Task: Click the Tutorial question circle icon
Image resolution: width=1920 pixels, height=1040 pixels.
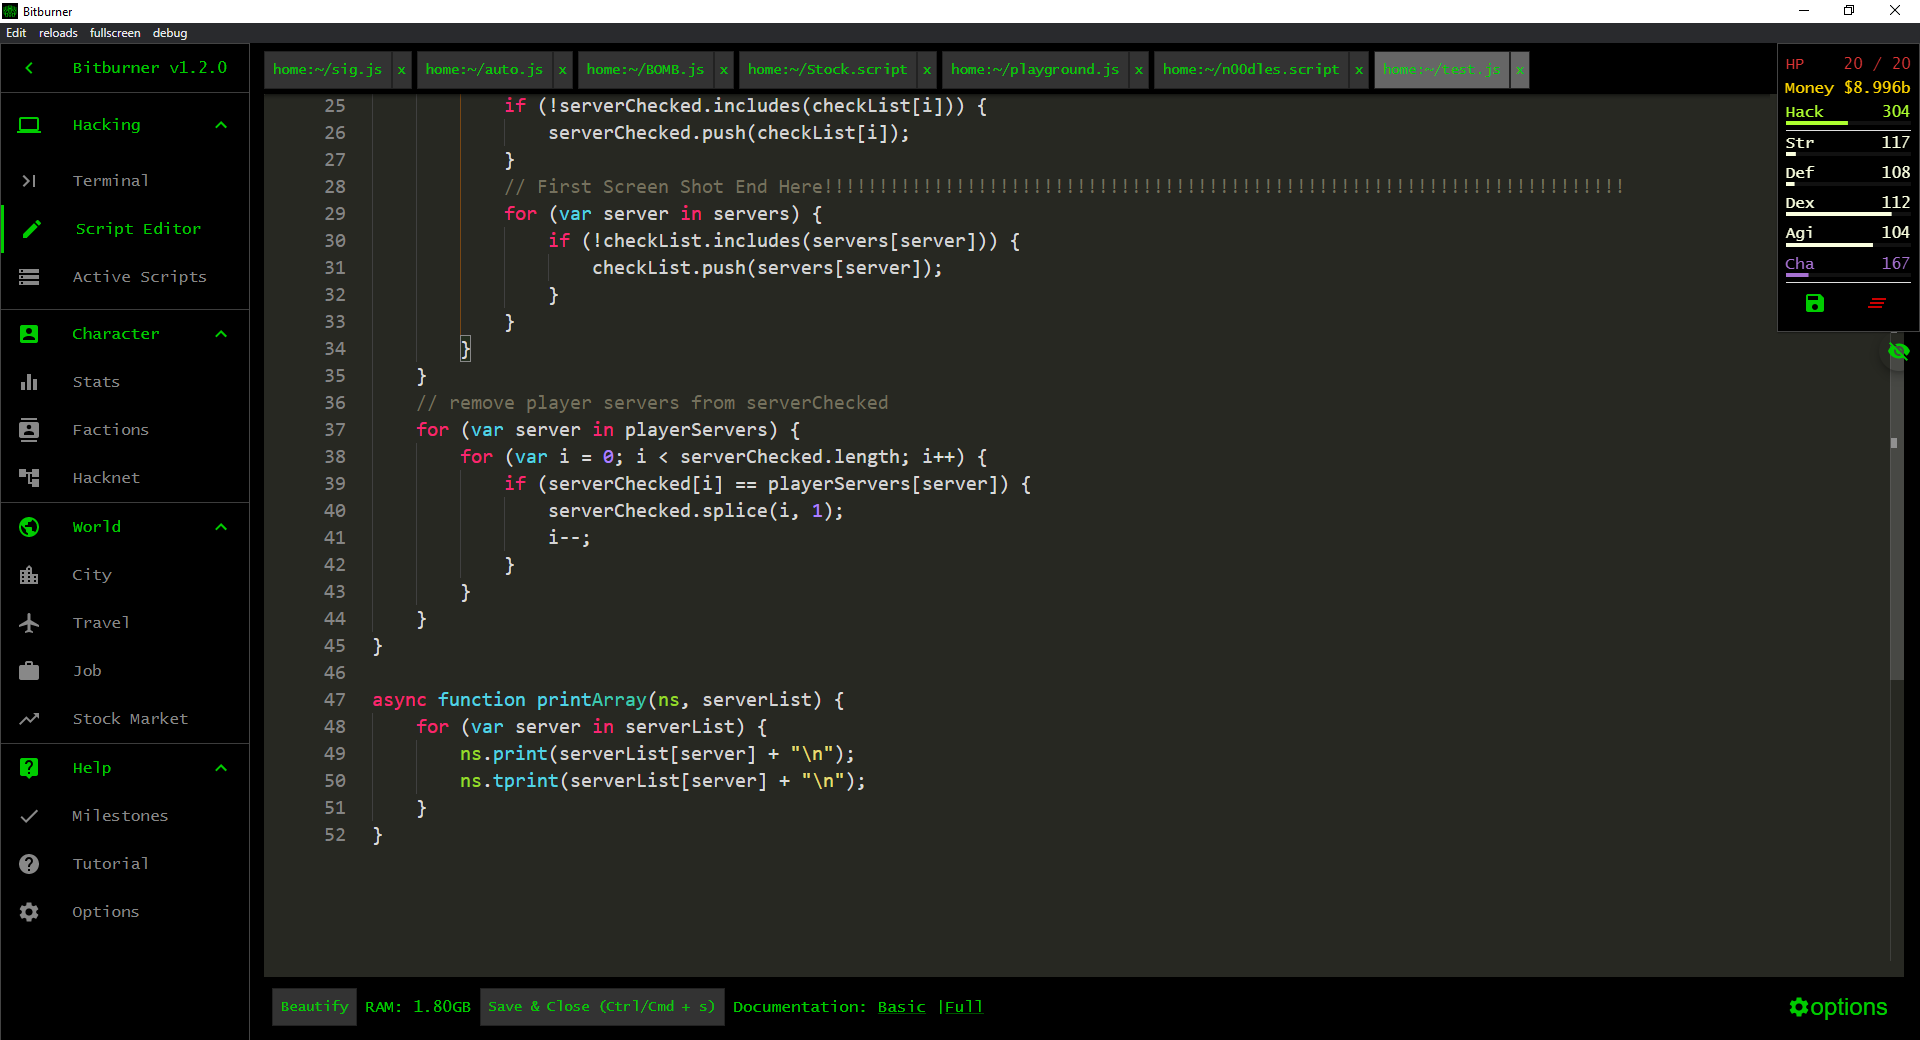Action: point(29,864)
